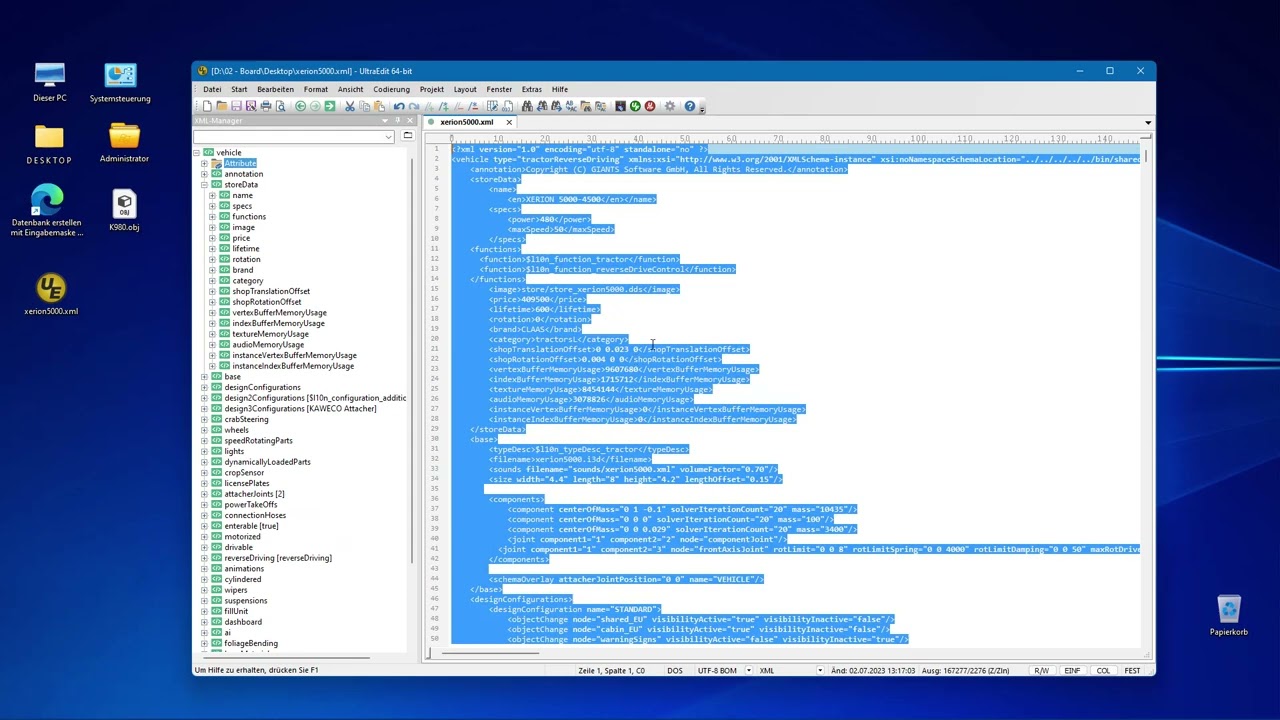Expand the base tree node
The height and width of the screenshot is (720, 1280).
coord(204,377)
